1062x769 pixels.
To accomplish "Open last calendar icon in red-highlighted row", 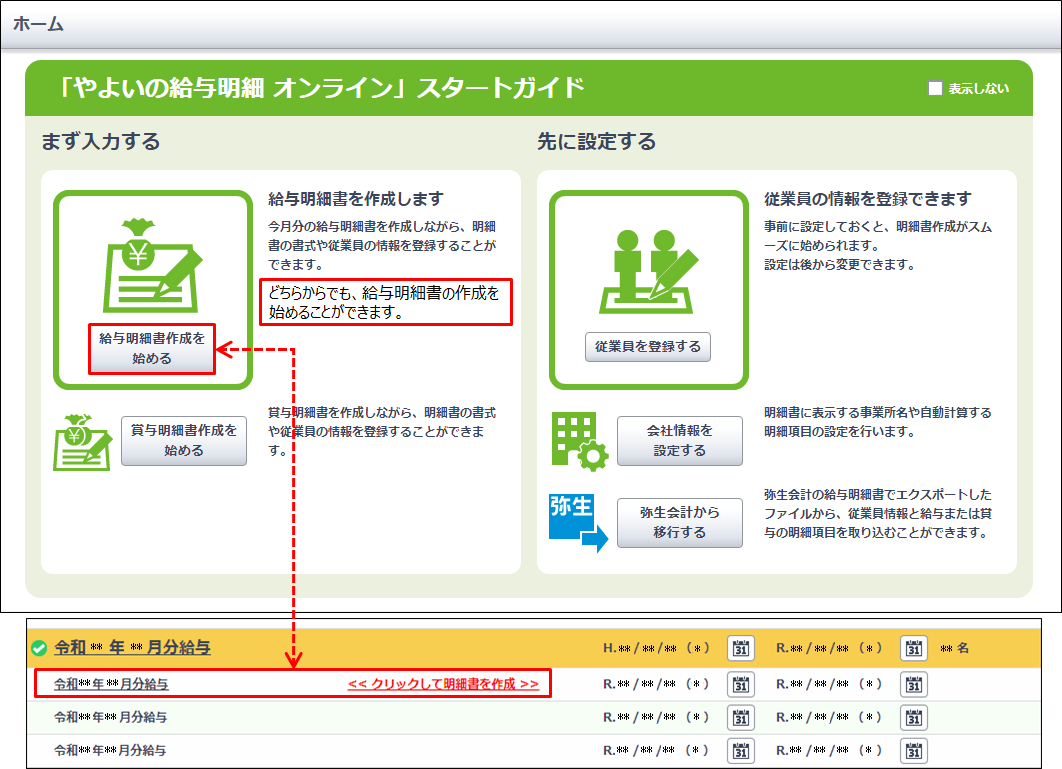I will coord(914,685).
